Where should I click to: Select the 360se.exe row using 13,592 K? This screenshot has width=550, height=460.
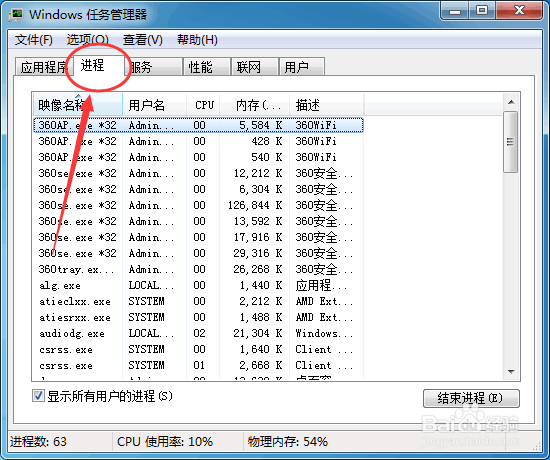198,221
